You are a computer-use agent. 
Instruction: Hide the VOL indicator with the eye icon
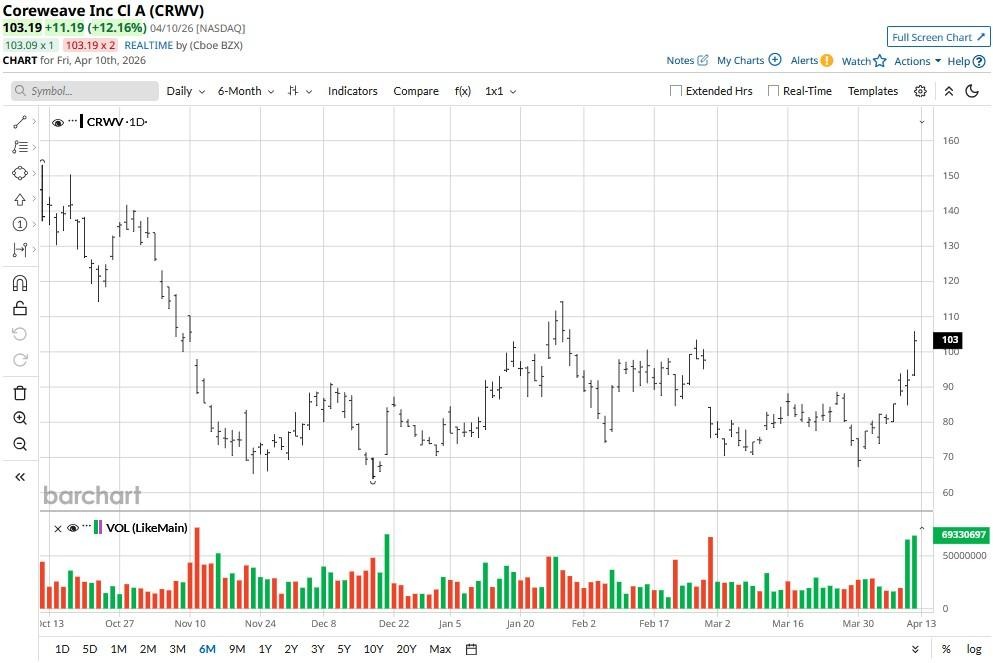click(73, 528)
